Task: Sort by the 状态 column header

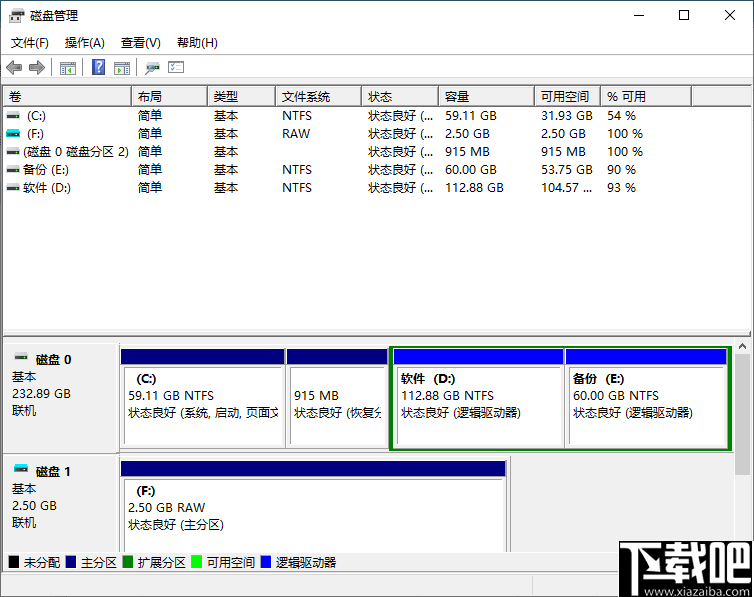Action: click(x=400, y=97)
